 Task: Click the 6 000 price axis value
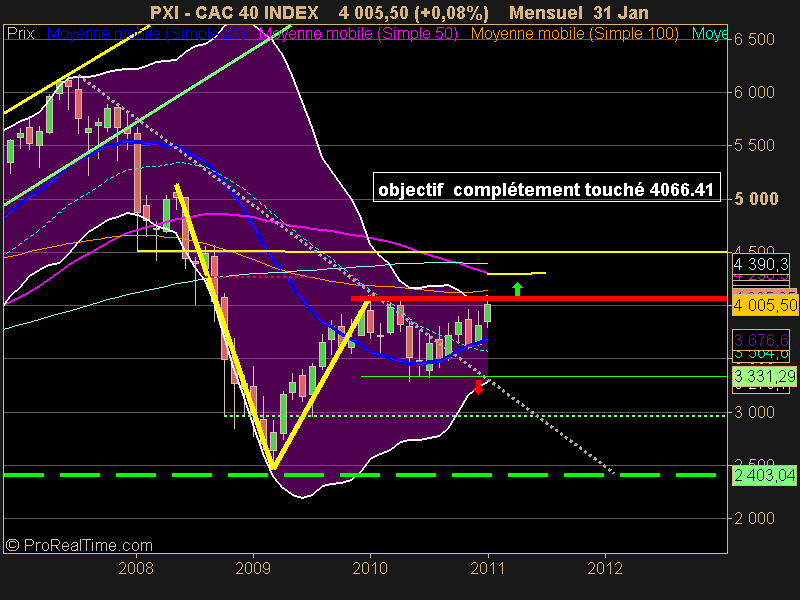[x=755, y=92]
